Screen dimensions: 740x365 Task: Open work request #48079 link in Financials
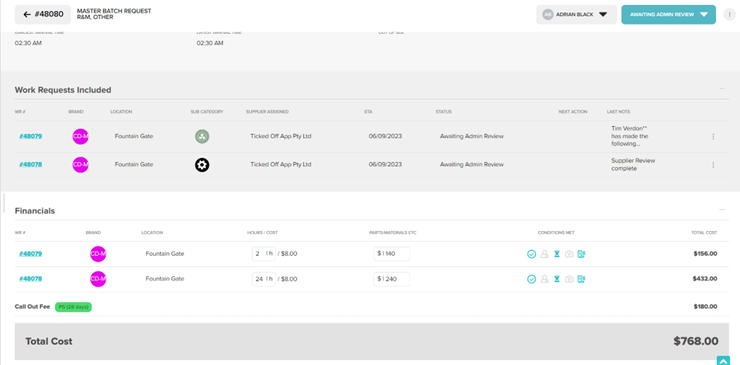[x=30, y=254]
